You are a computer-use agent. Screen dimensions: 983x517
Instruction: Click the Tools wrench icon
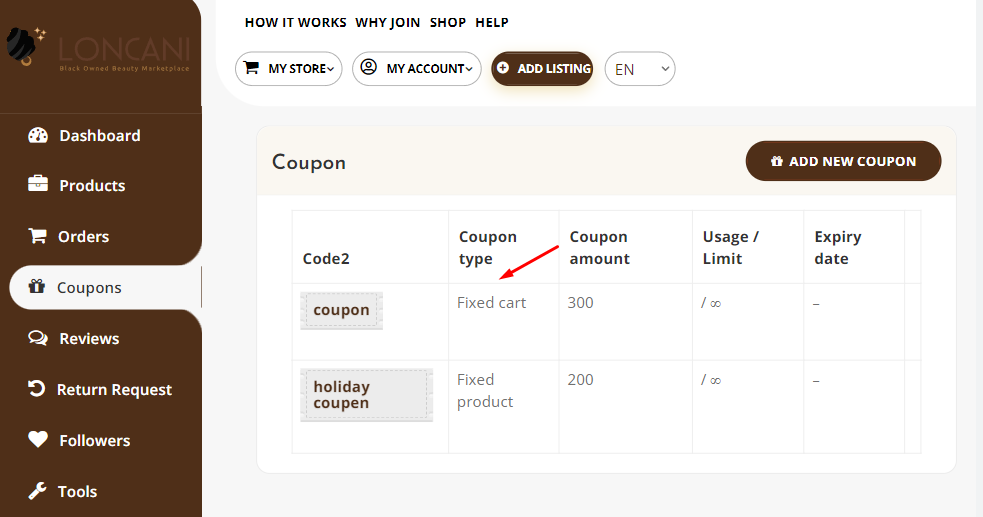[37, 491]
